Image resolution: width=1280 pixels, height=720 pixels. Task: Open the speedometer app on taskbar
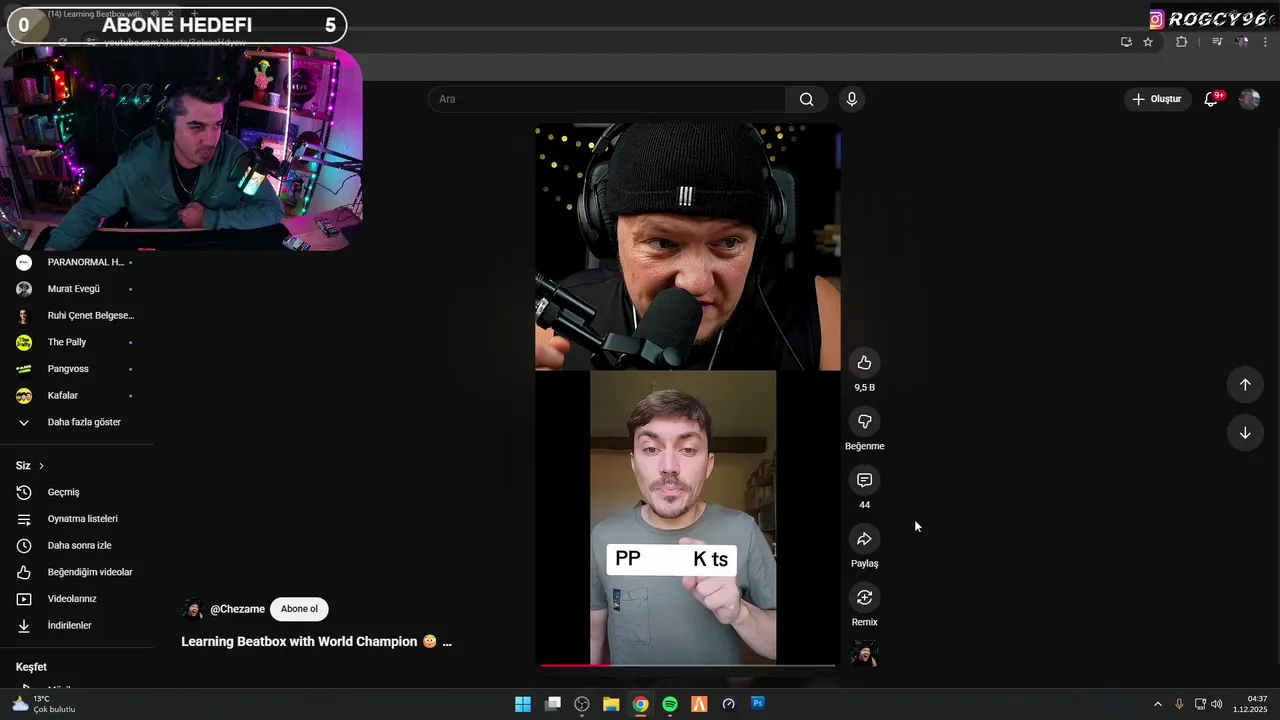[729, 704]
